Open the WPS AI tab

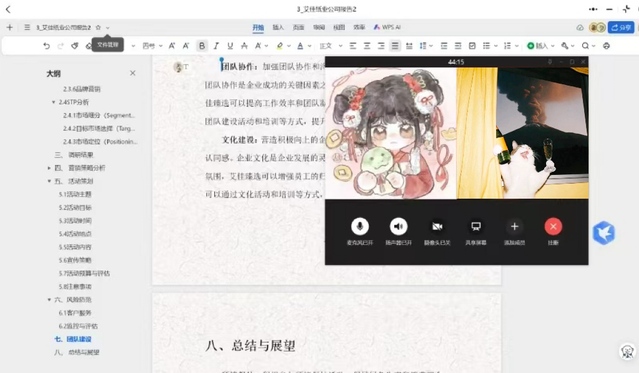click(387, 27)
